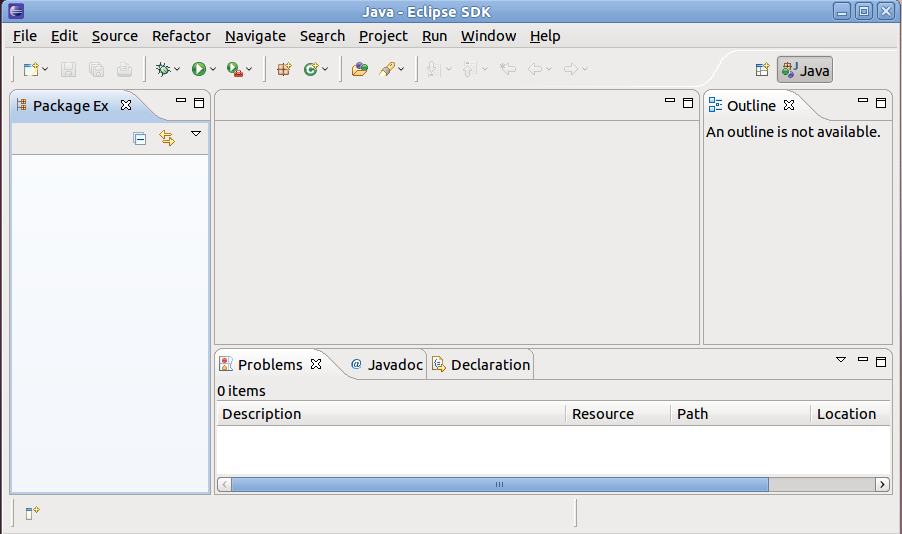Click the Back navigation arrow
Screen dimensions: 902x534
[535, 70]
